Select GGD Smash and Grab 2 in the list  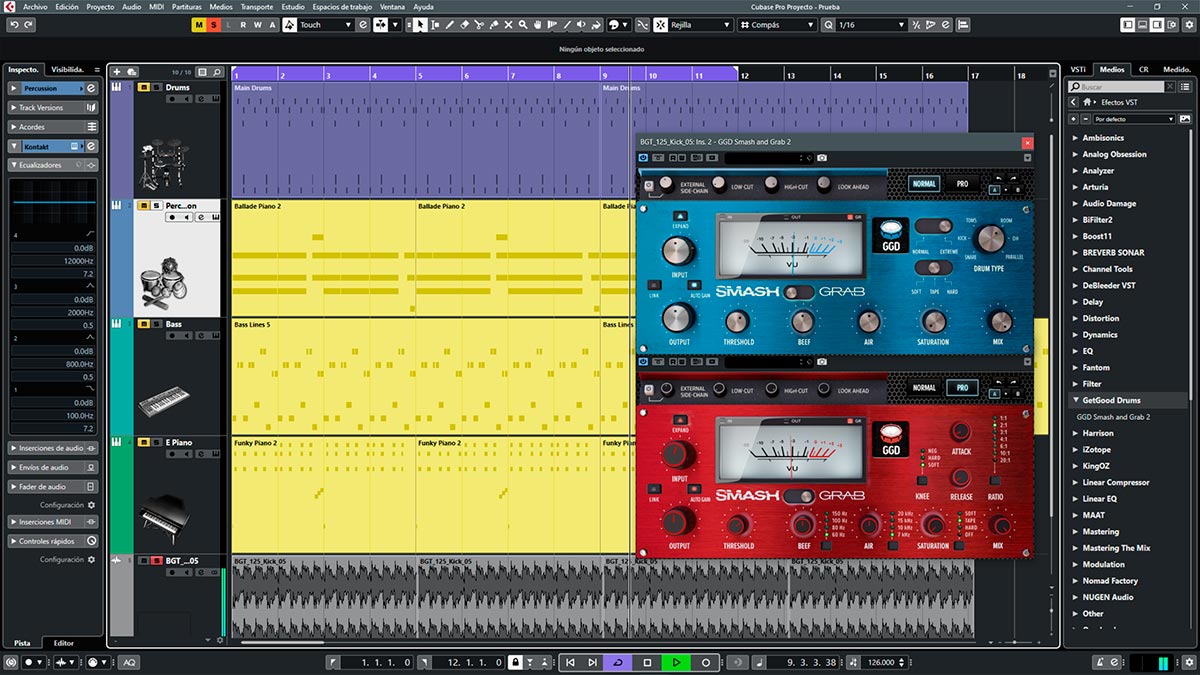1114,417
